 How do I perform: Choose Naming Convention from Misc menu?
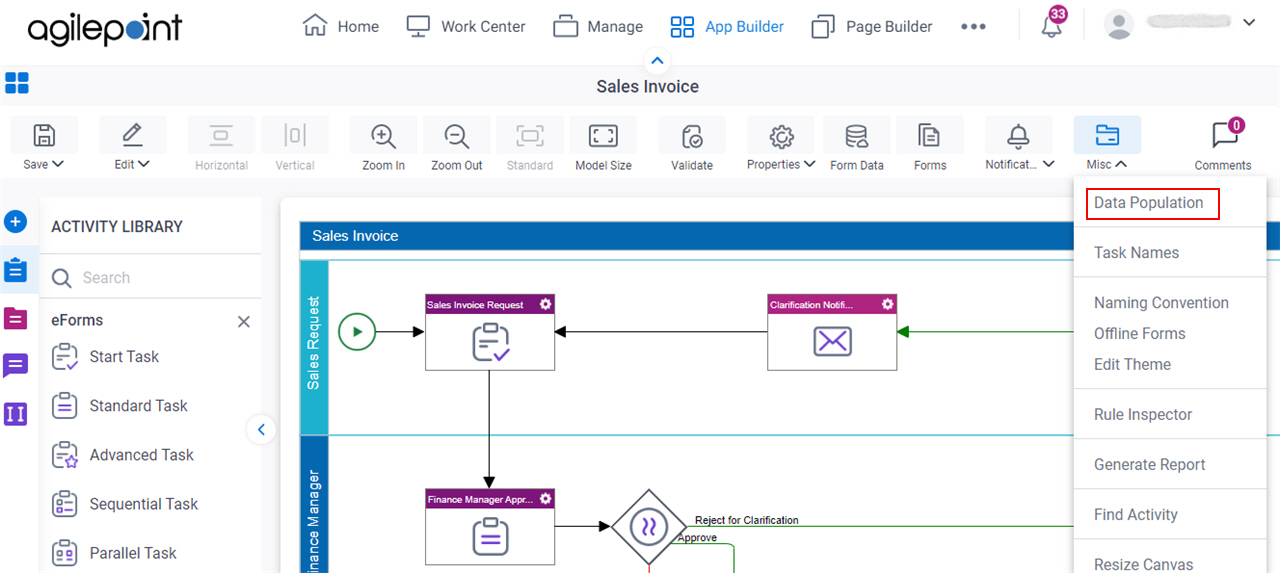1161,303
